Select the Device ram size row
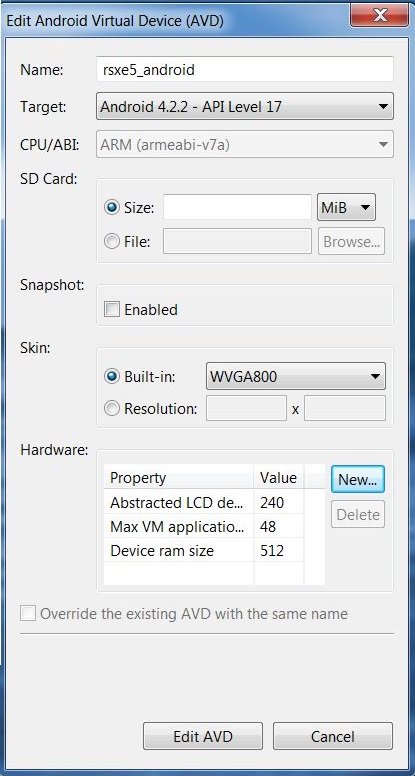The width and height of the screenshot is (415, 776). tap(204, 550)
